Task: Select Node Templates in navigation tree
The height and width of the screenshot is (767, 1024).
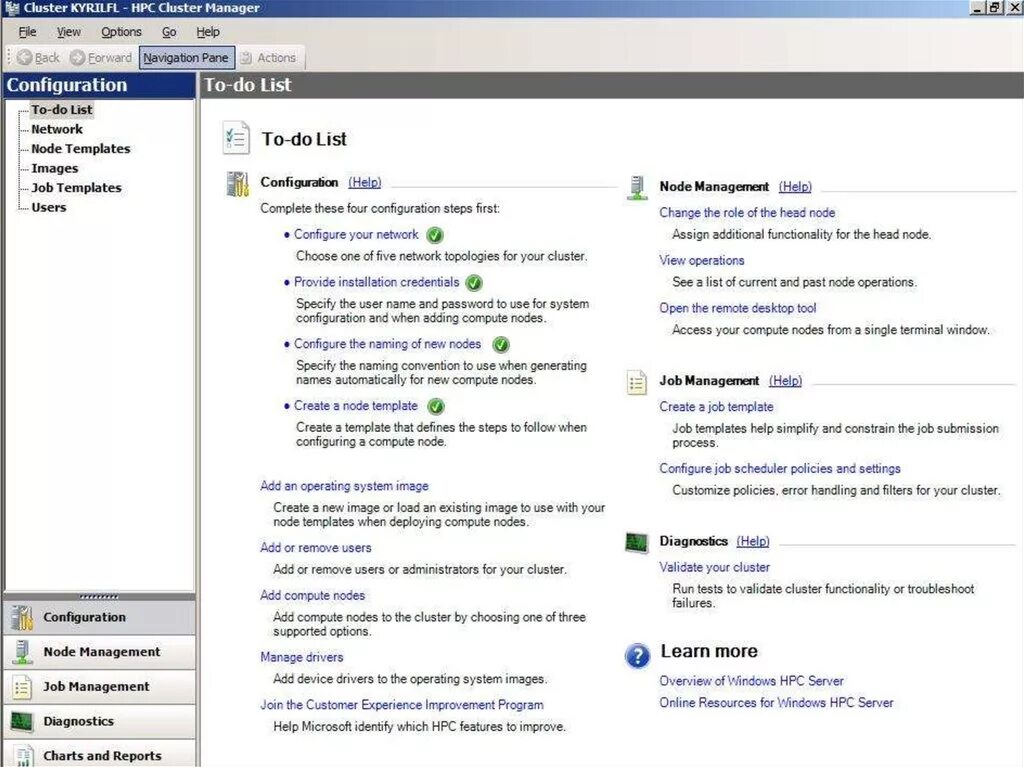Action: click(80, 149)
